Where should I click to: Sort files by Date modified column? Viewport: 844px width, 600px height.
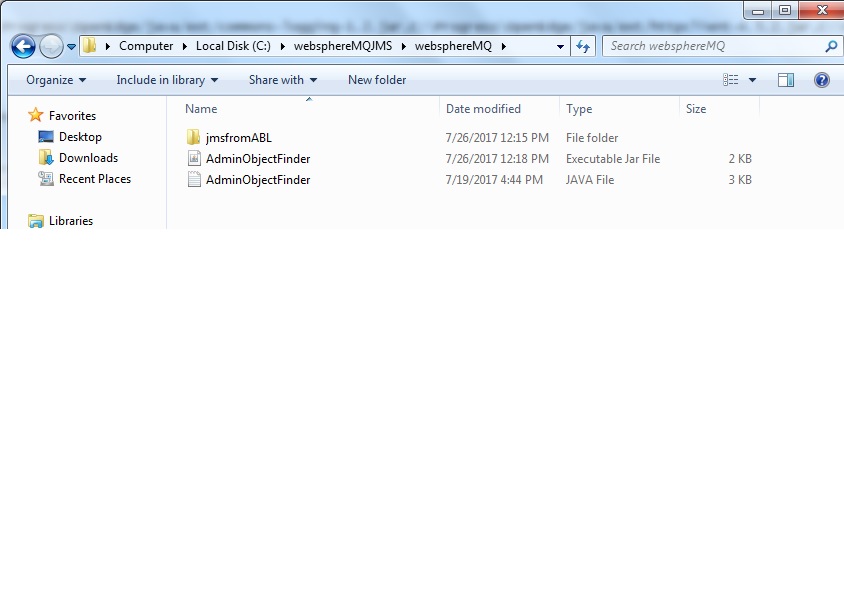484,109
